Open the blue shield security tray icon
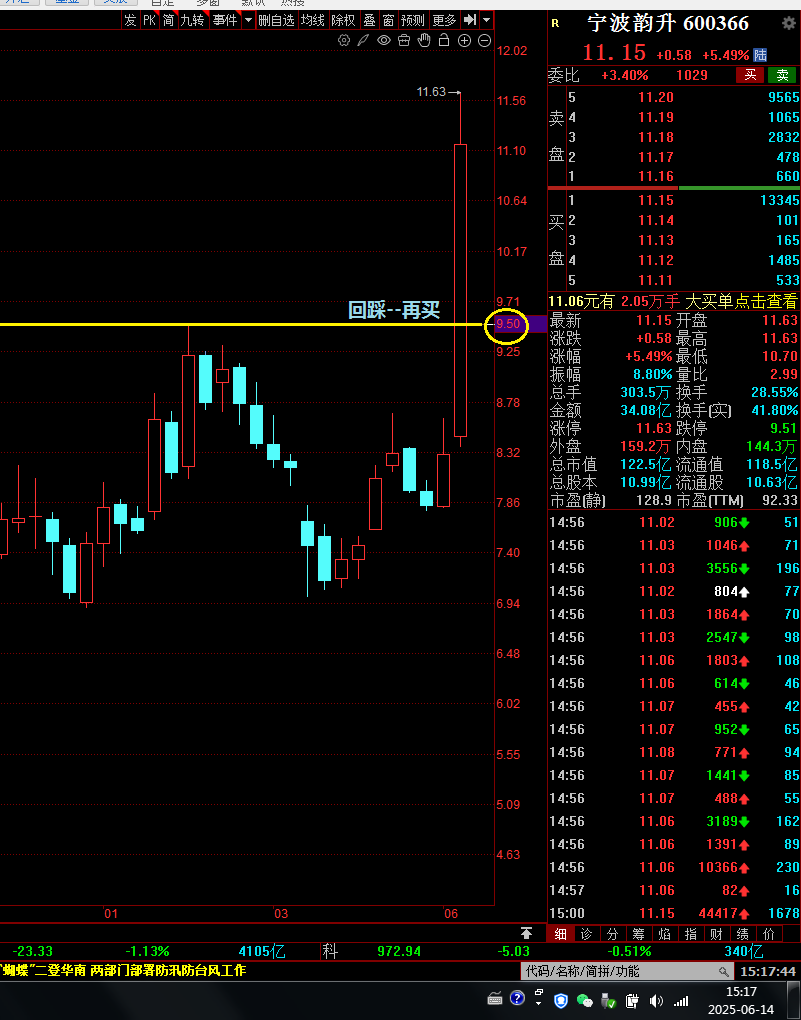Image resolution: width=801 pixels, height=1020 pixels. click(561, 1000)
